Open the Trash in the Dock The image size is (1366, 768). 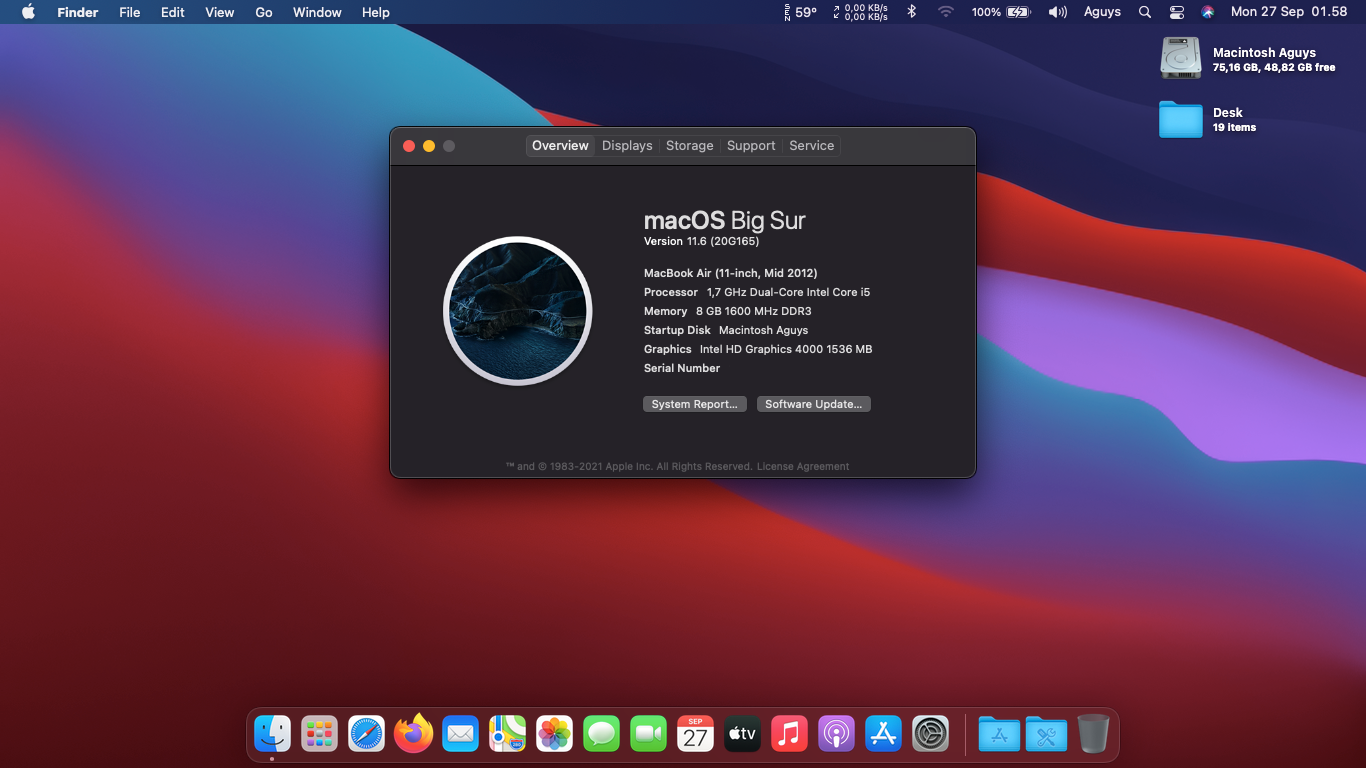pyautogui.click(x=1093, y=734)
